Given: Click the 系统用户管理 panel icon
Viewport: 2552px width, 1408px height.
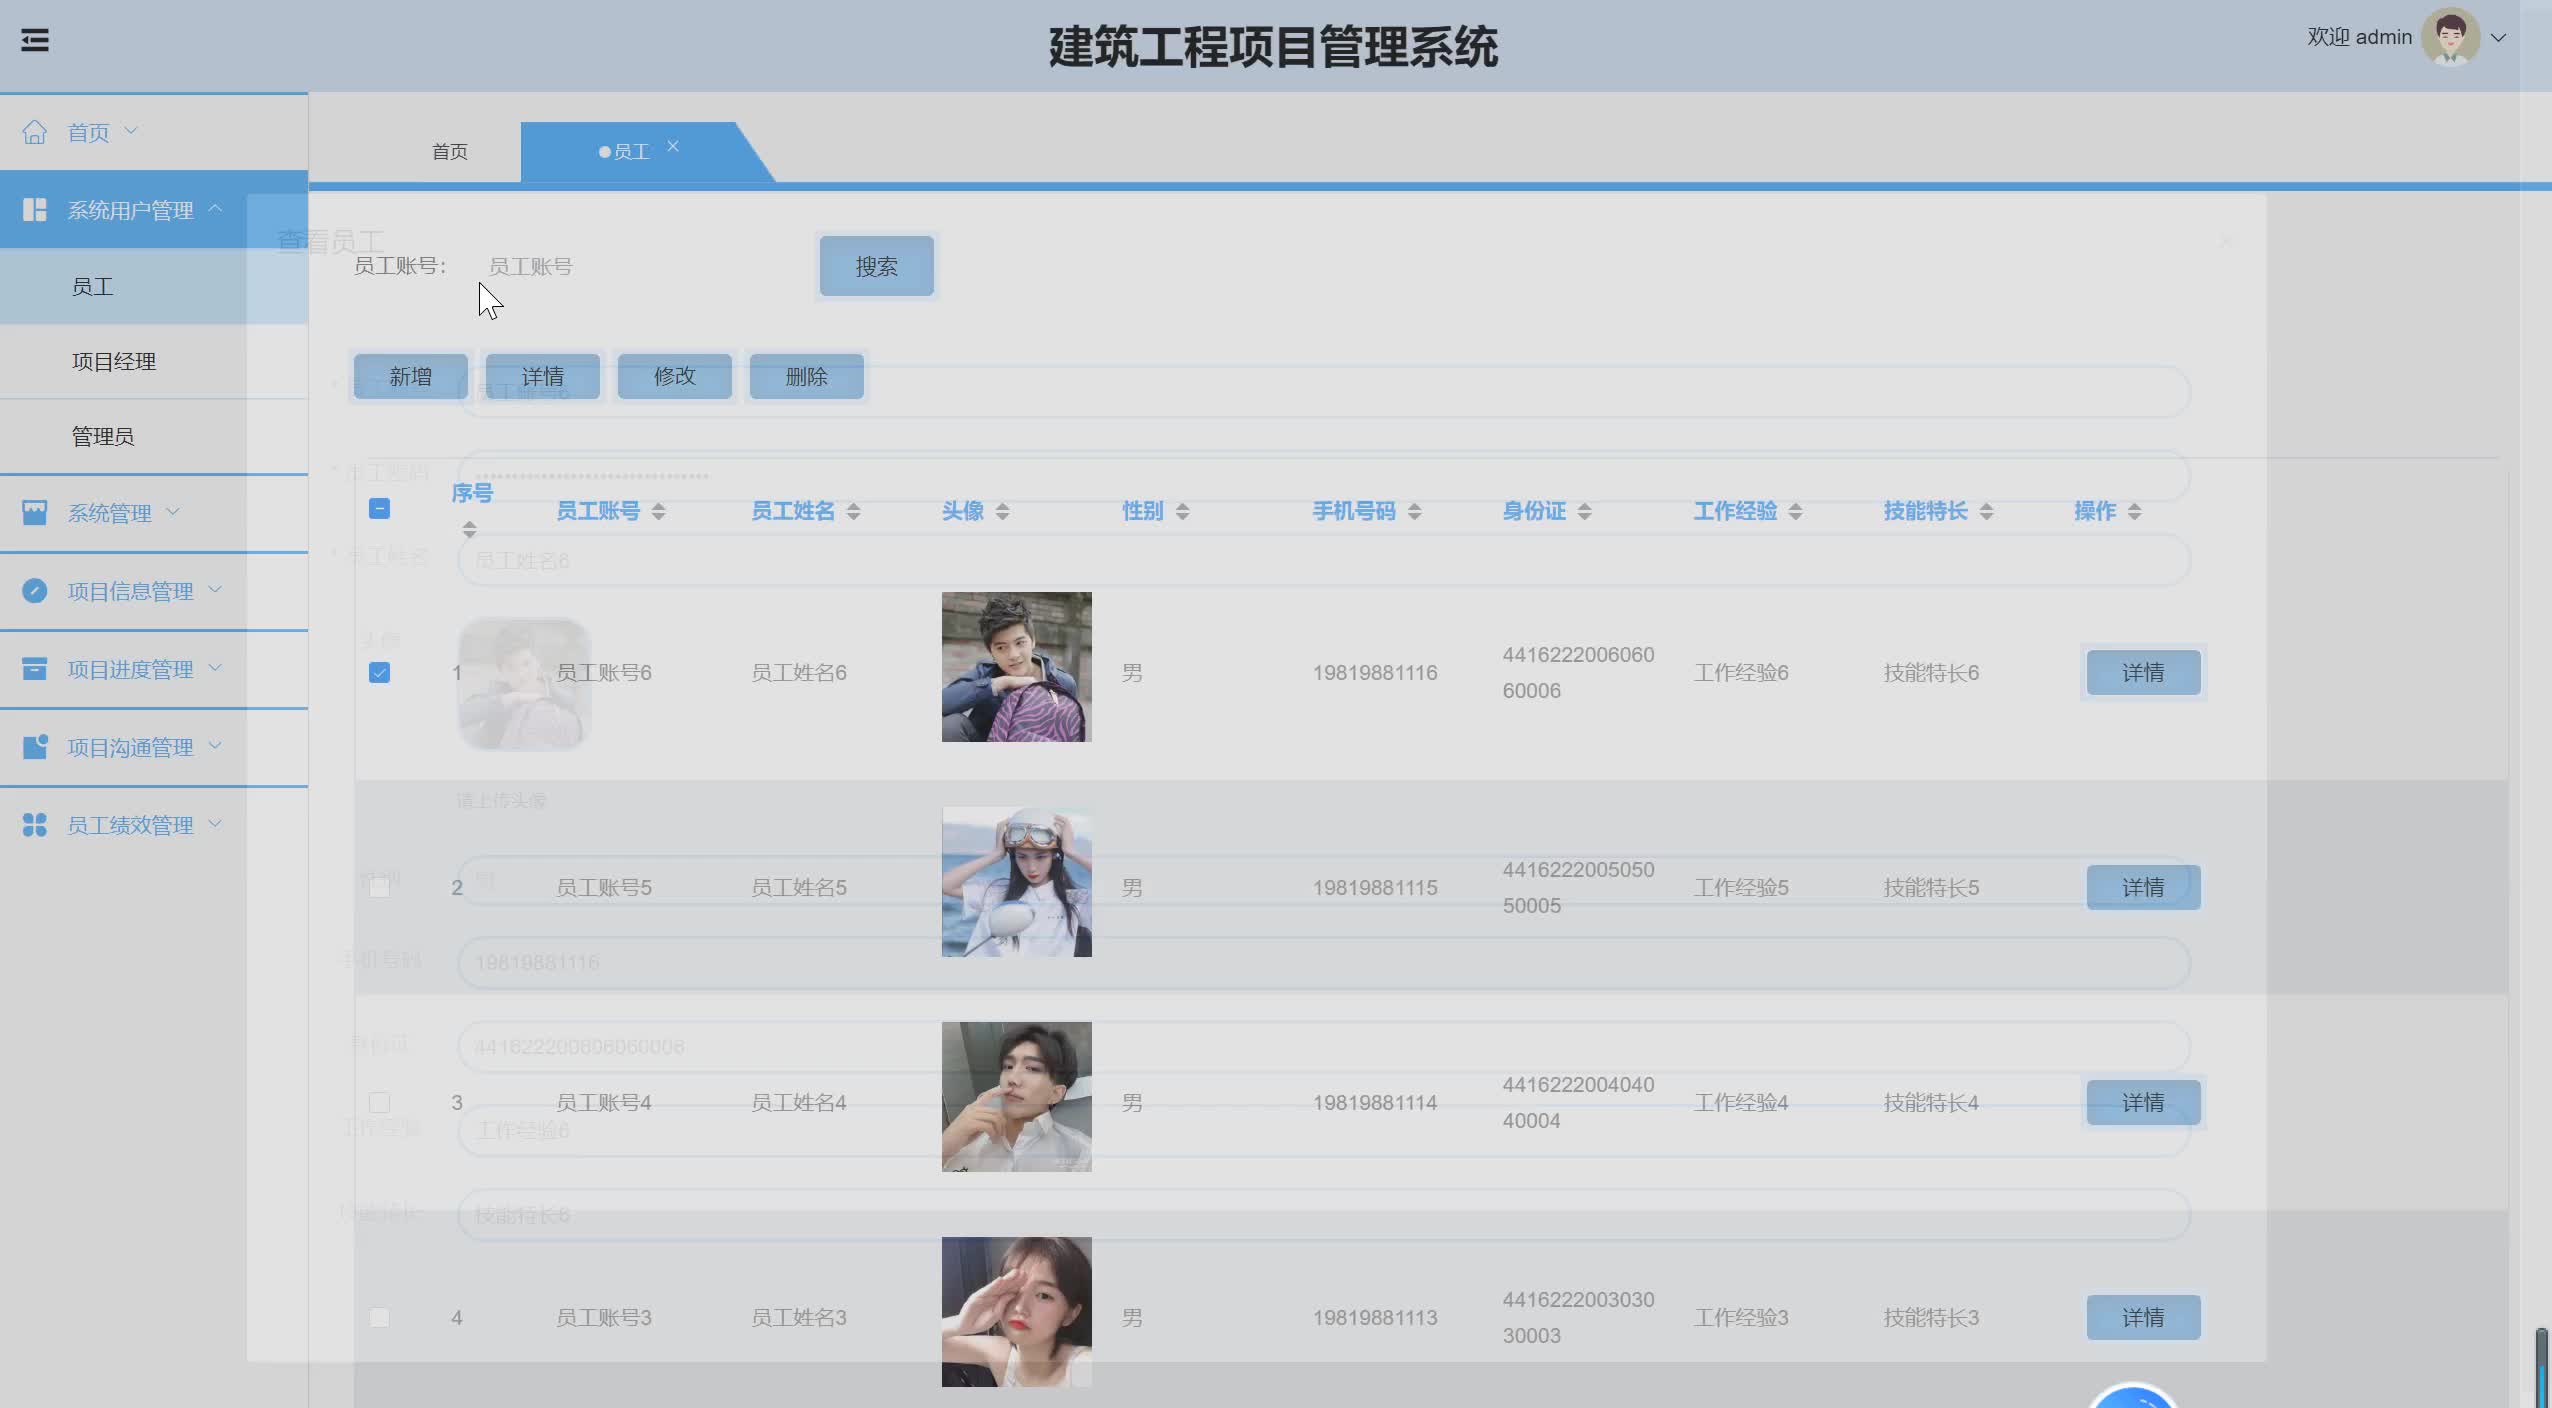Looking at the screenshot, I should coord(36,210).
